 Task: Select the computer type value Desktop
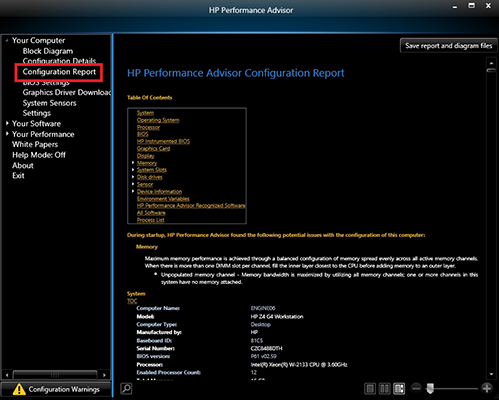[261, 324]
